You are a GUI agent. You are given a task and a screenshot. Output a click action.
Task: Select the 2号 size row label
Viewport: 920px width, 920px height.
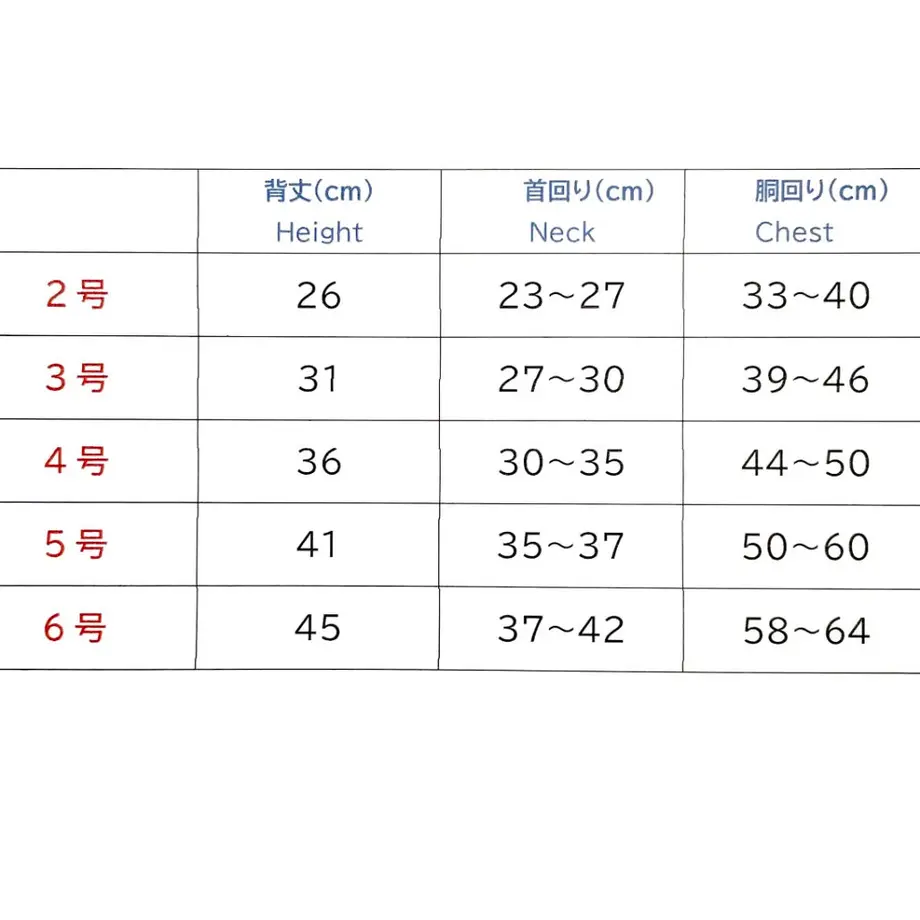pos(77,294)
